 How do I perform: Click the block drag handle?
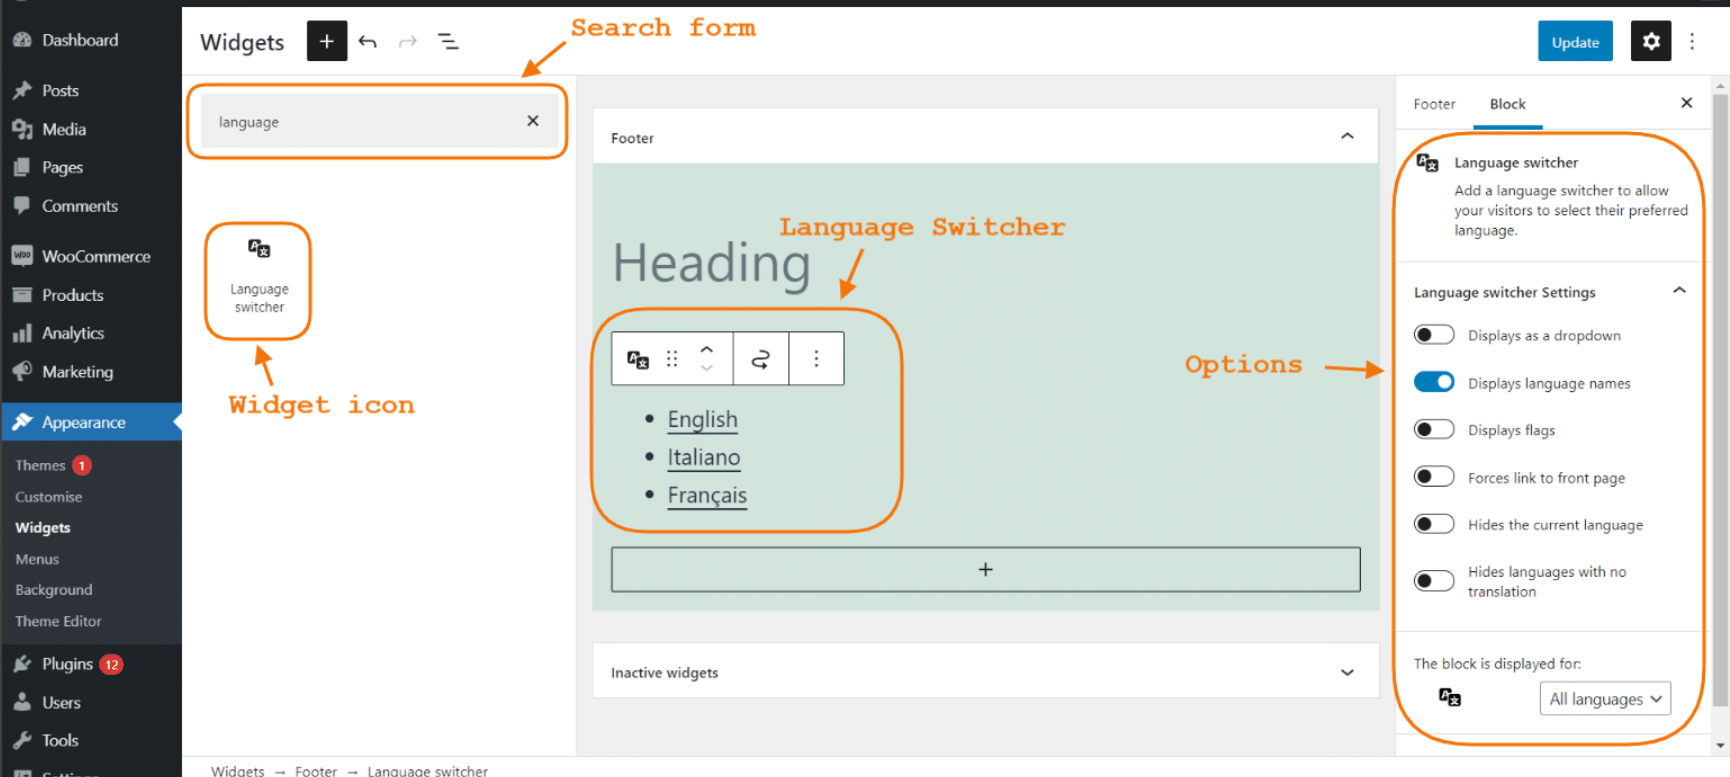pyautogui.click(x=672, y=359)
